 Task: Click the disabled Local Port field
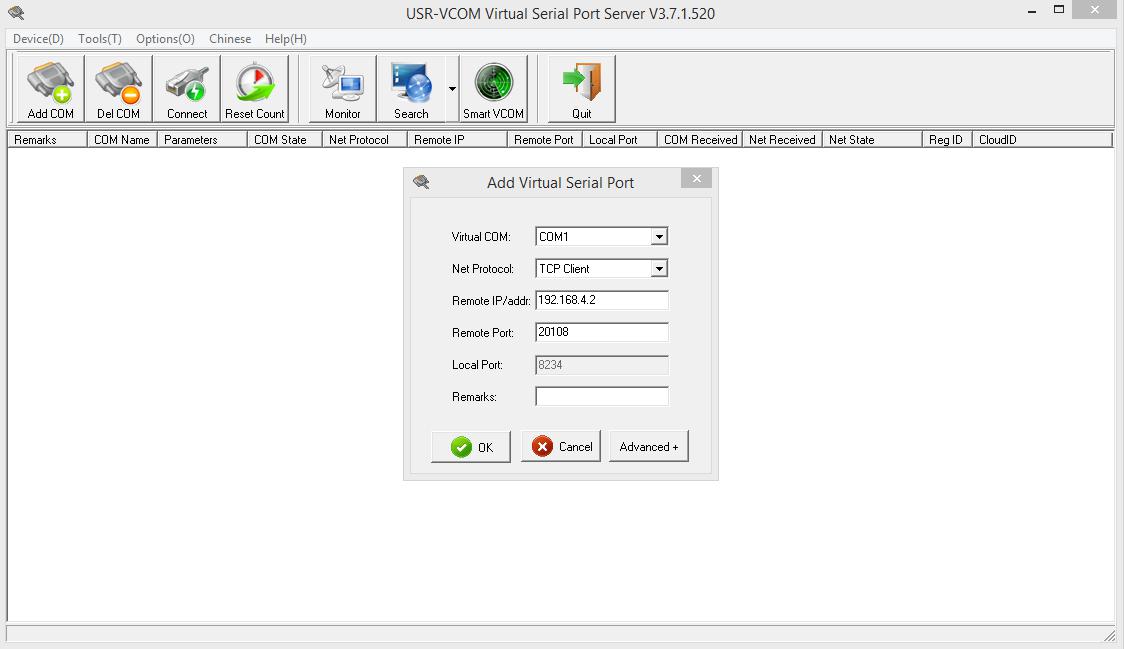click(601, 364)
